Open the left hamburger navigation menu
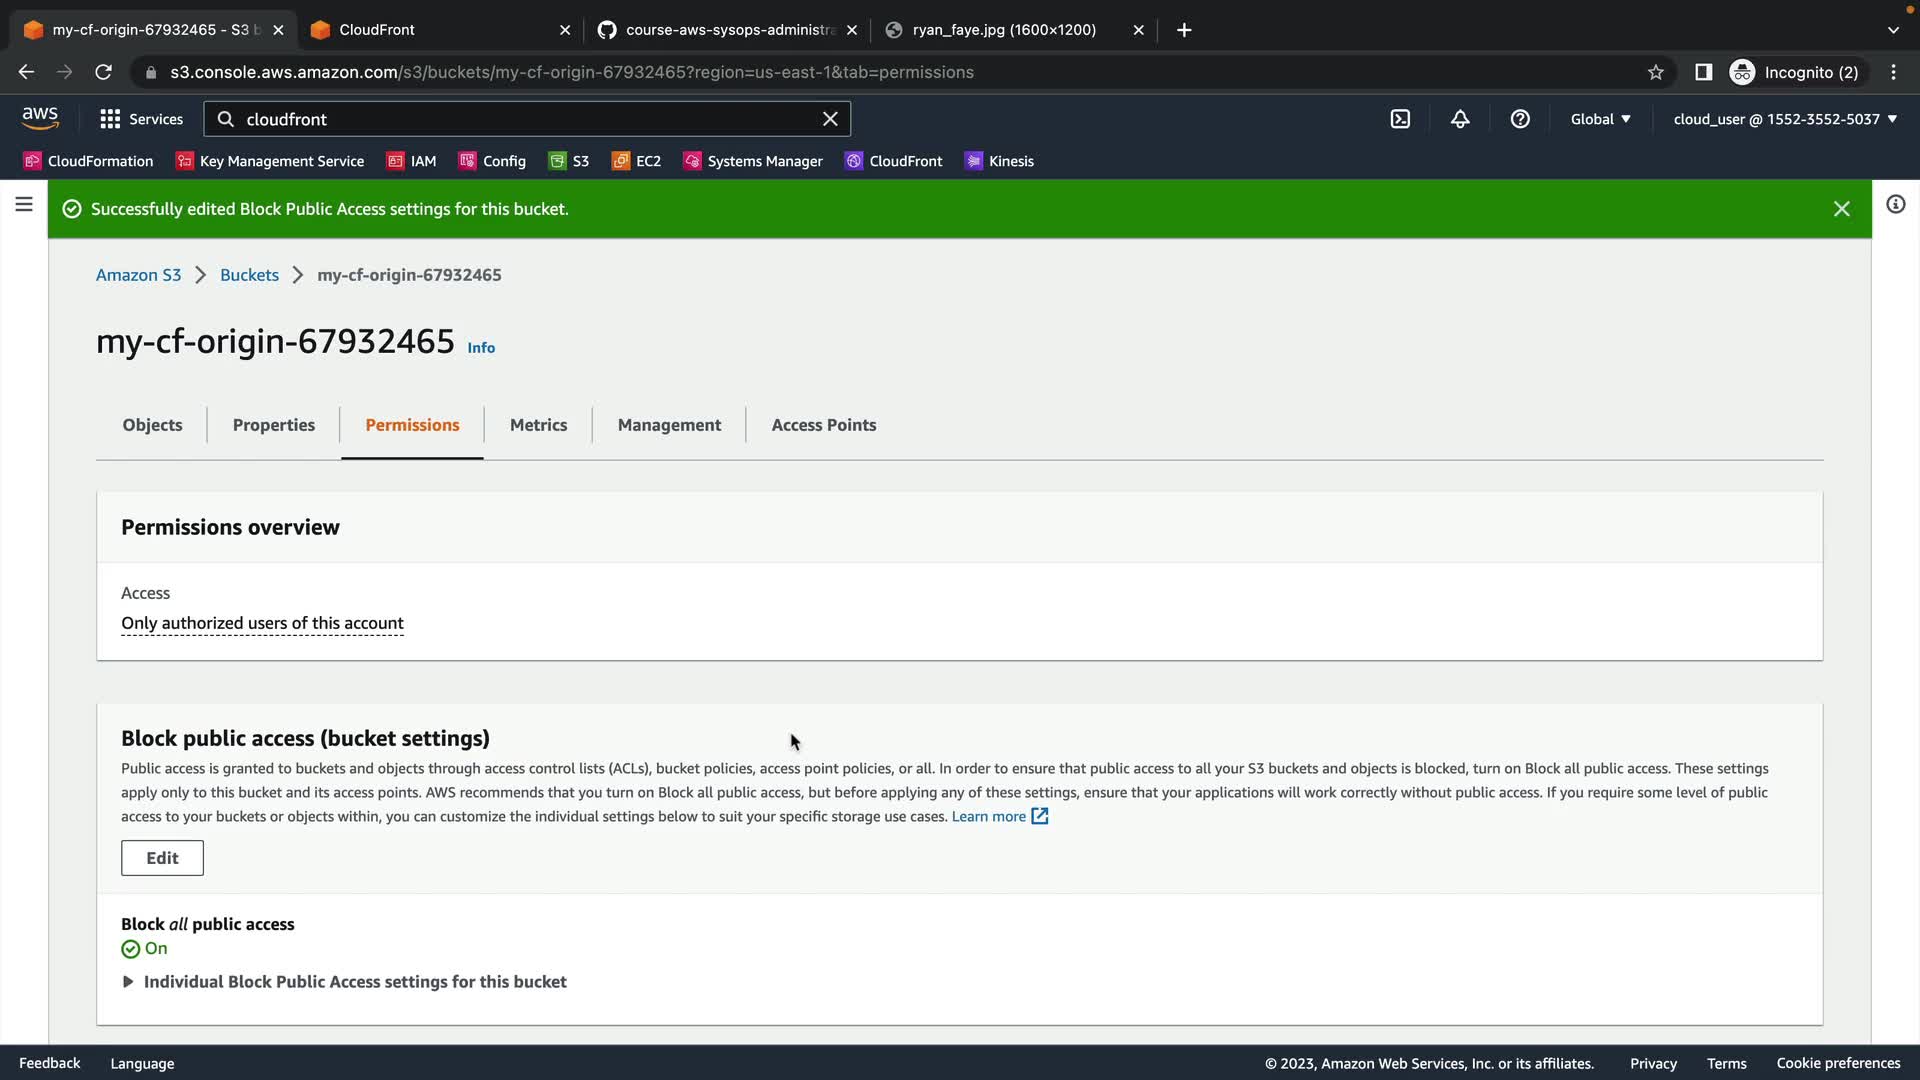 [x=24, y=205]
